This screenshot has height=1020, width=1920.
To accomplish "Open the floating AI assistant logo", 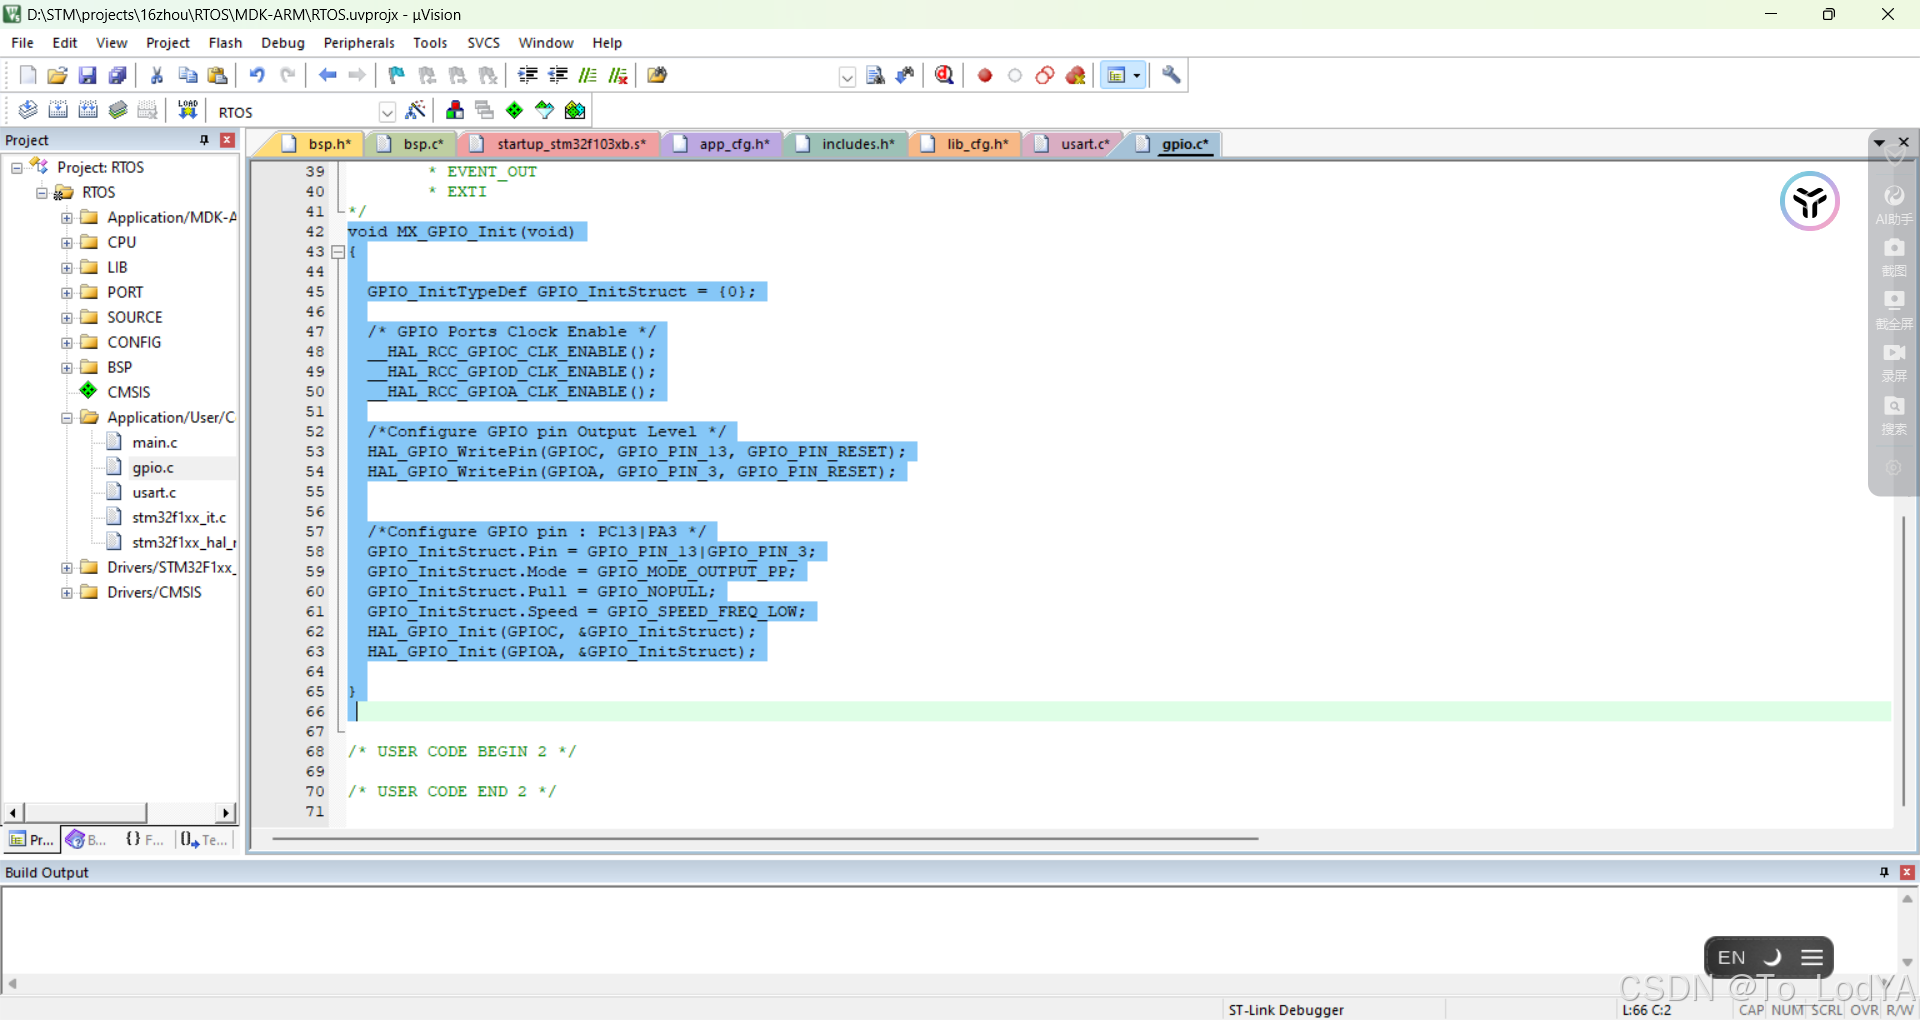I will point(1809,201).
